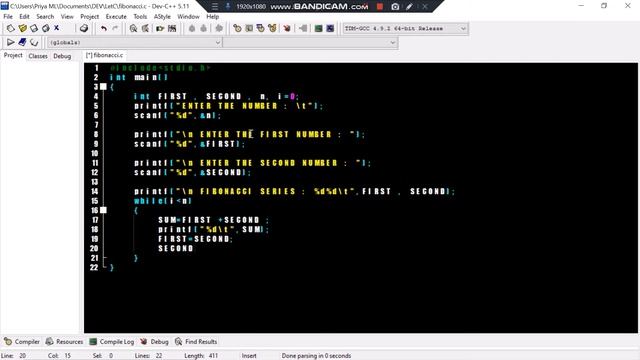Click the Print icon
Screen dimensions: 640x360
click(x=84, y=28)
